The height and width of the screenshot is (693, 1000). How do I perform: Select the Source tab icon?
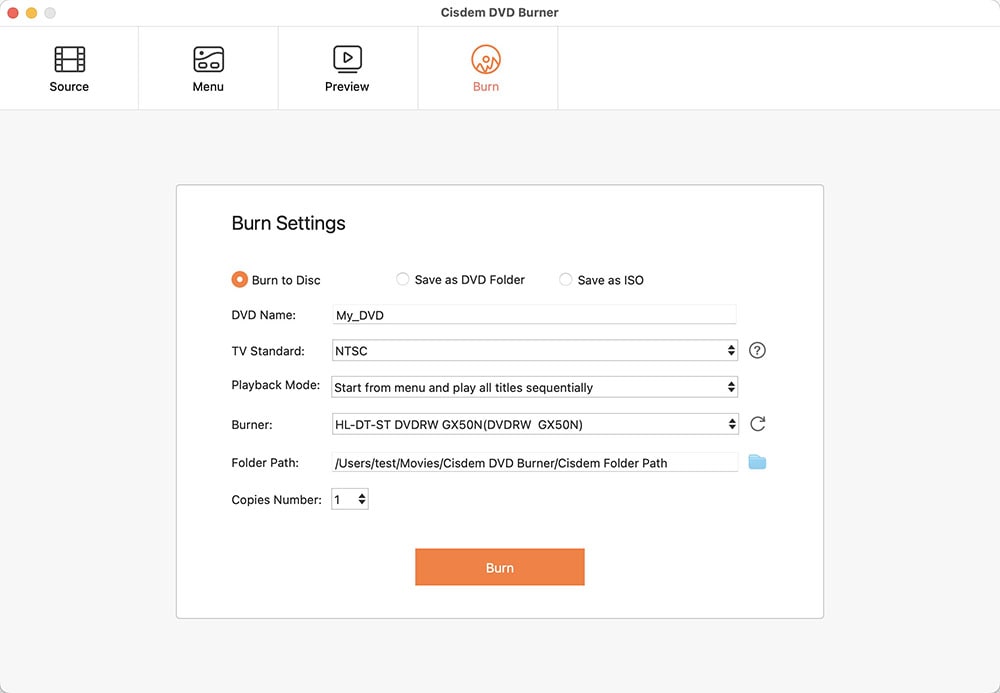(68, 59)
